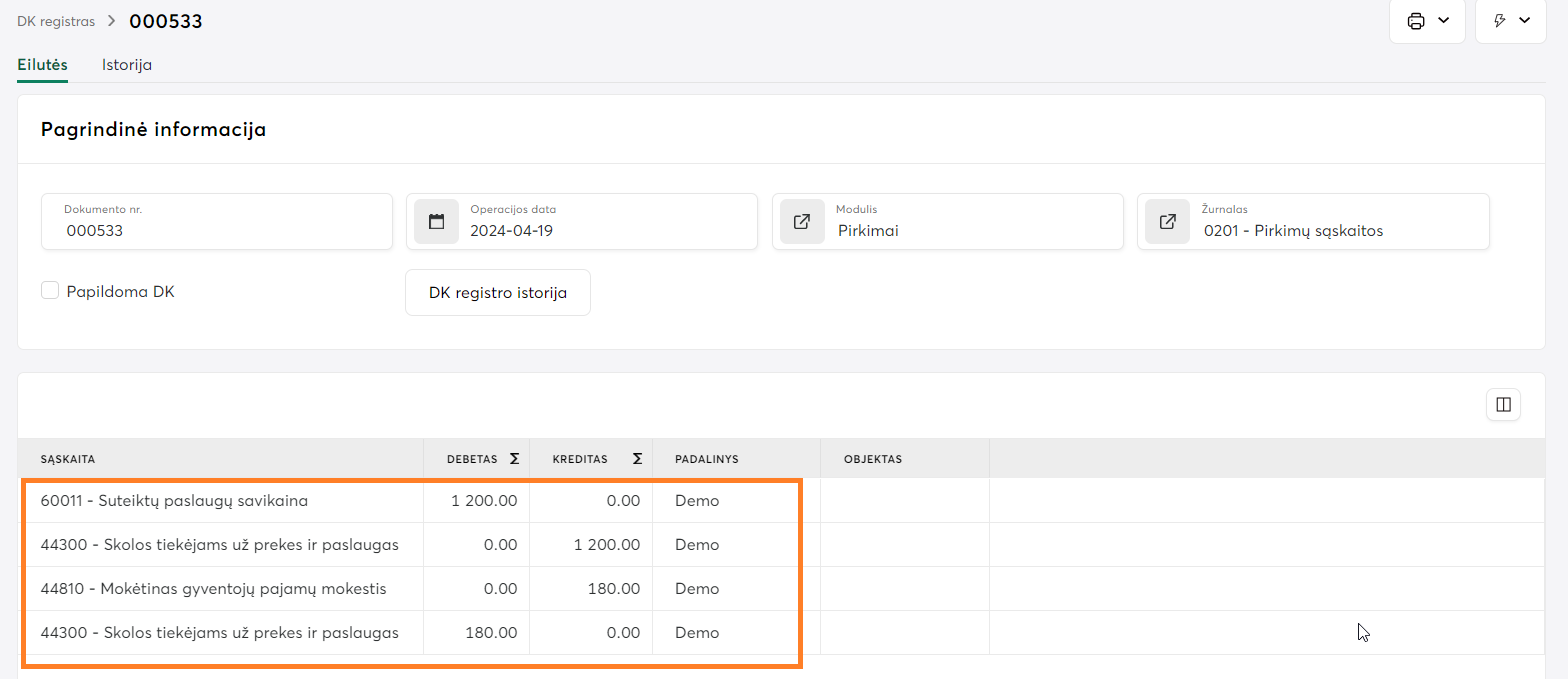Open the Modulis external link icon
1568x679 pixels.
coord(801,222)
